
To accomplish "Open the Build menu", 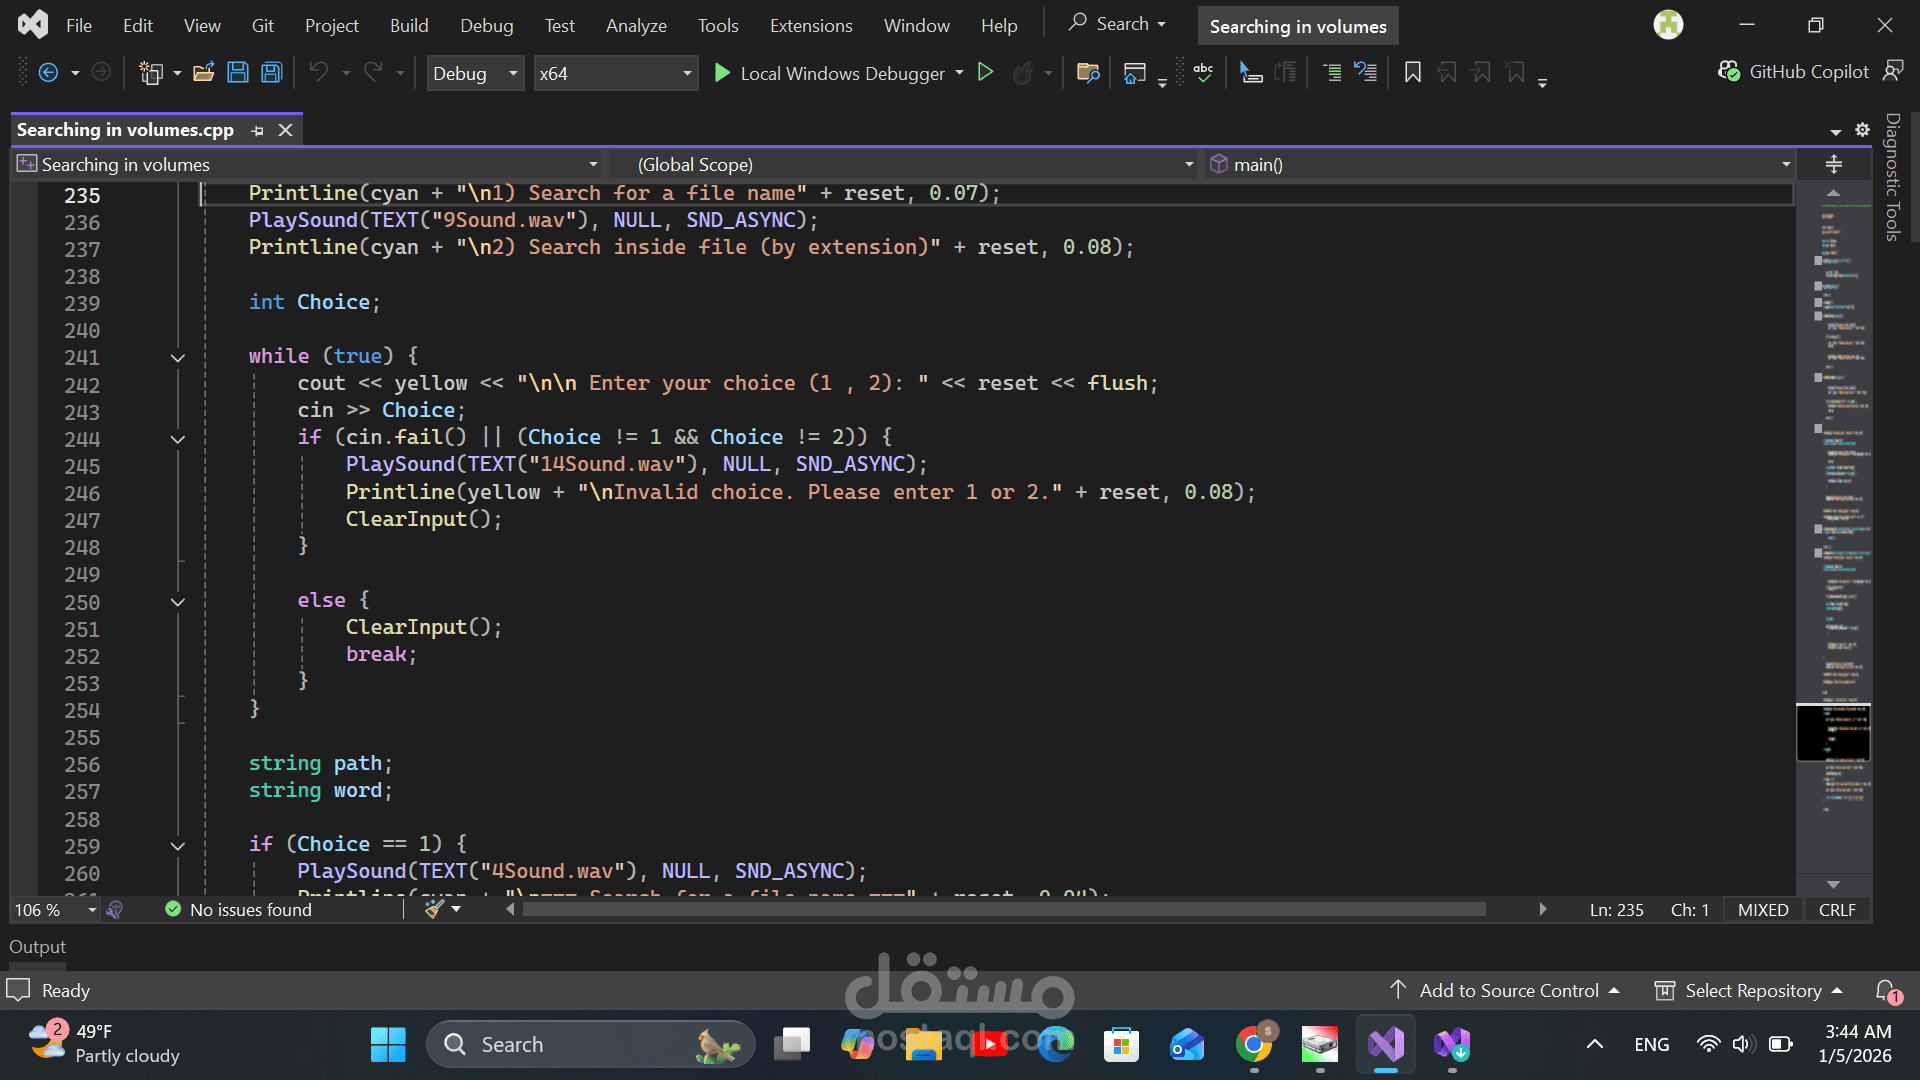I will pos(408,25).
